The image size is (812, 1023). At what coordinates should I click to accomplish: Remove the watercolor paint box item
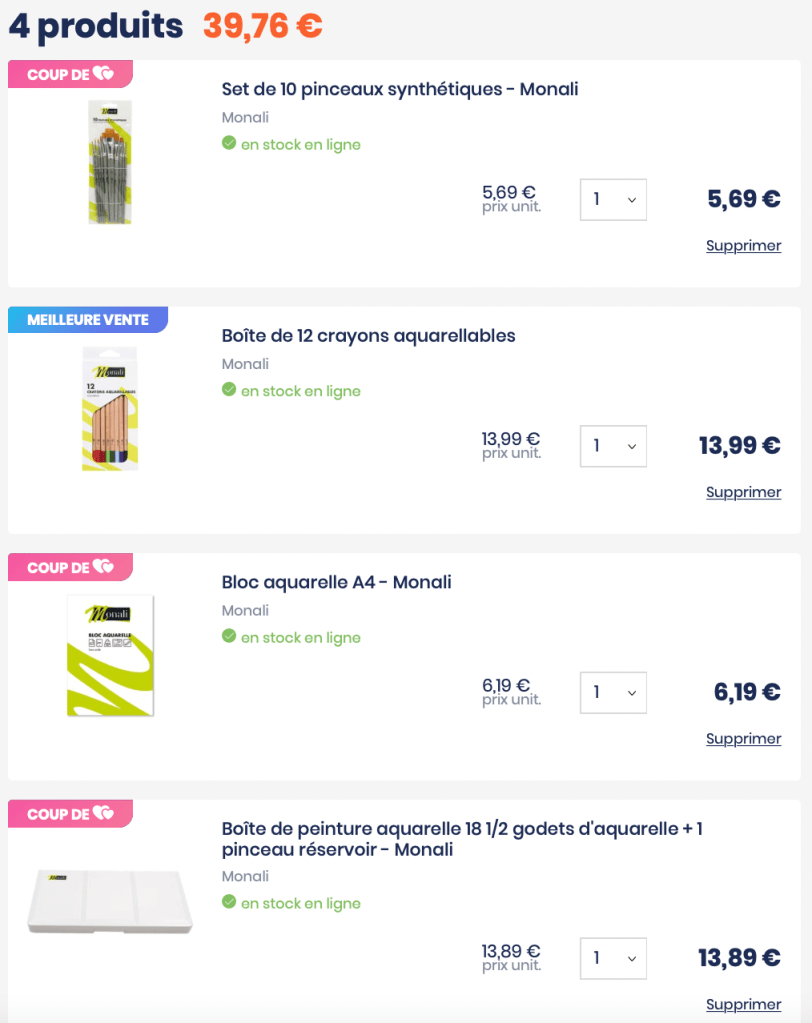click(x=743, y=1005)
